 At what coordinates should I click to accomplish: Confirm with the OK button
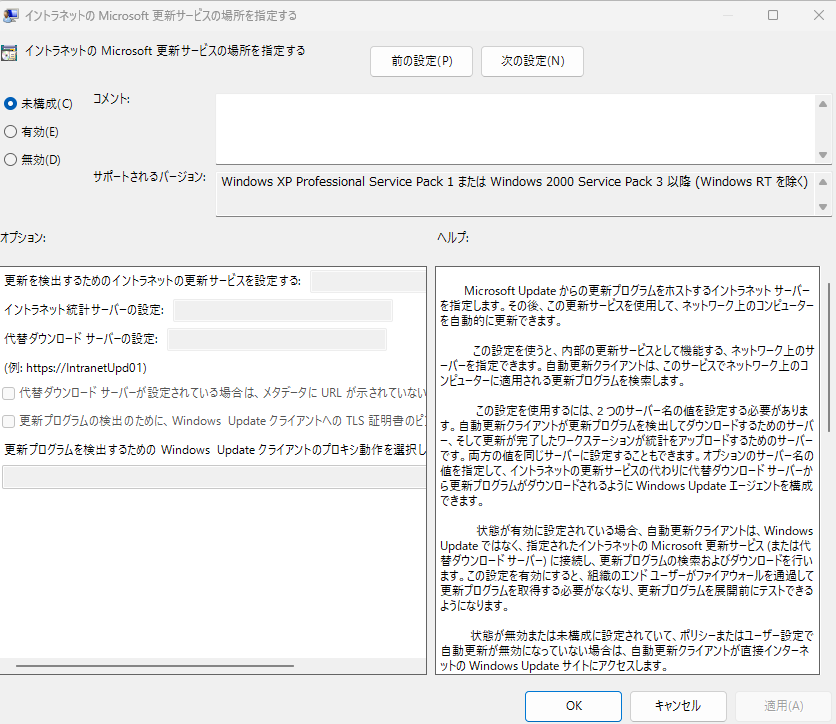point(573,706)
